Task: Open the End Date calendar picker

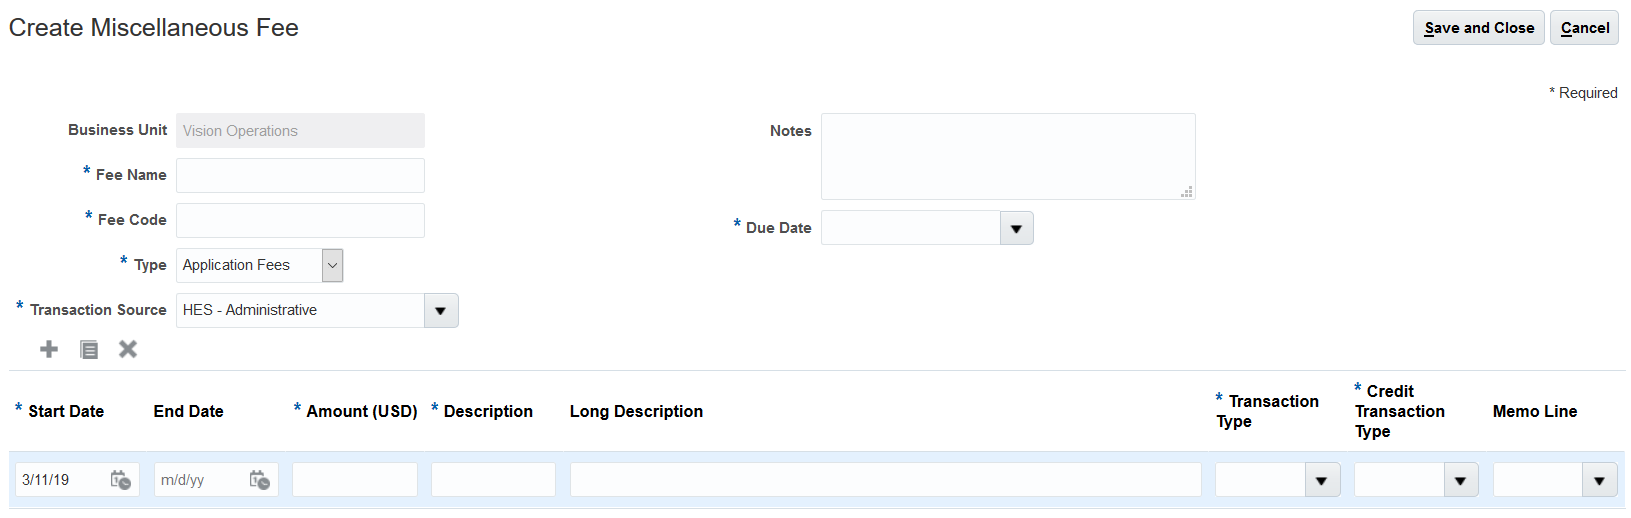Action: coord(259,480)
